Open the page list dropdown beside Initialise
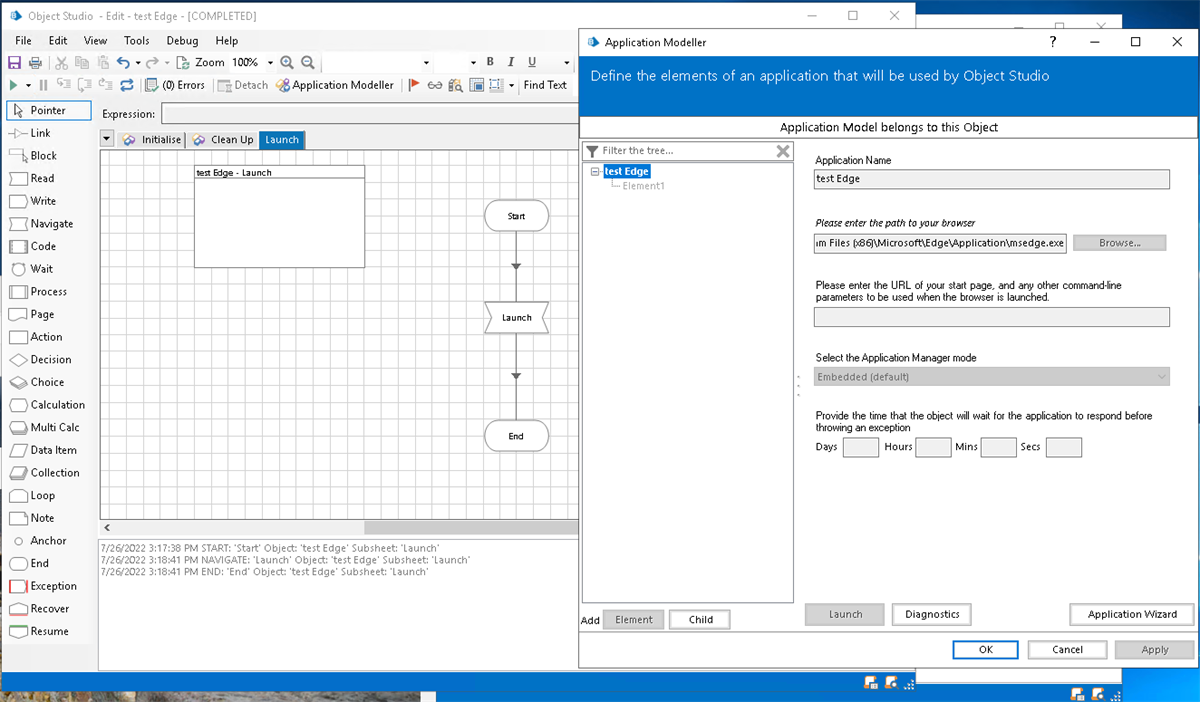The height and width of the screenshot is (702, 1200). (108, 139)
